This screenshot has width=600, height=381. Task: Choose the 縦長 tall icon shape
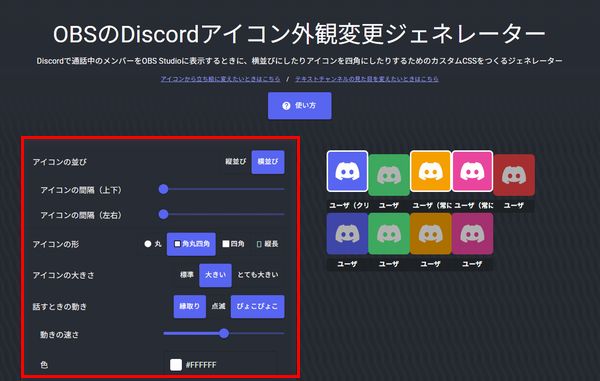[267, 244]
